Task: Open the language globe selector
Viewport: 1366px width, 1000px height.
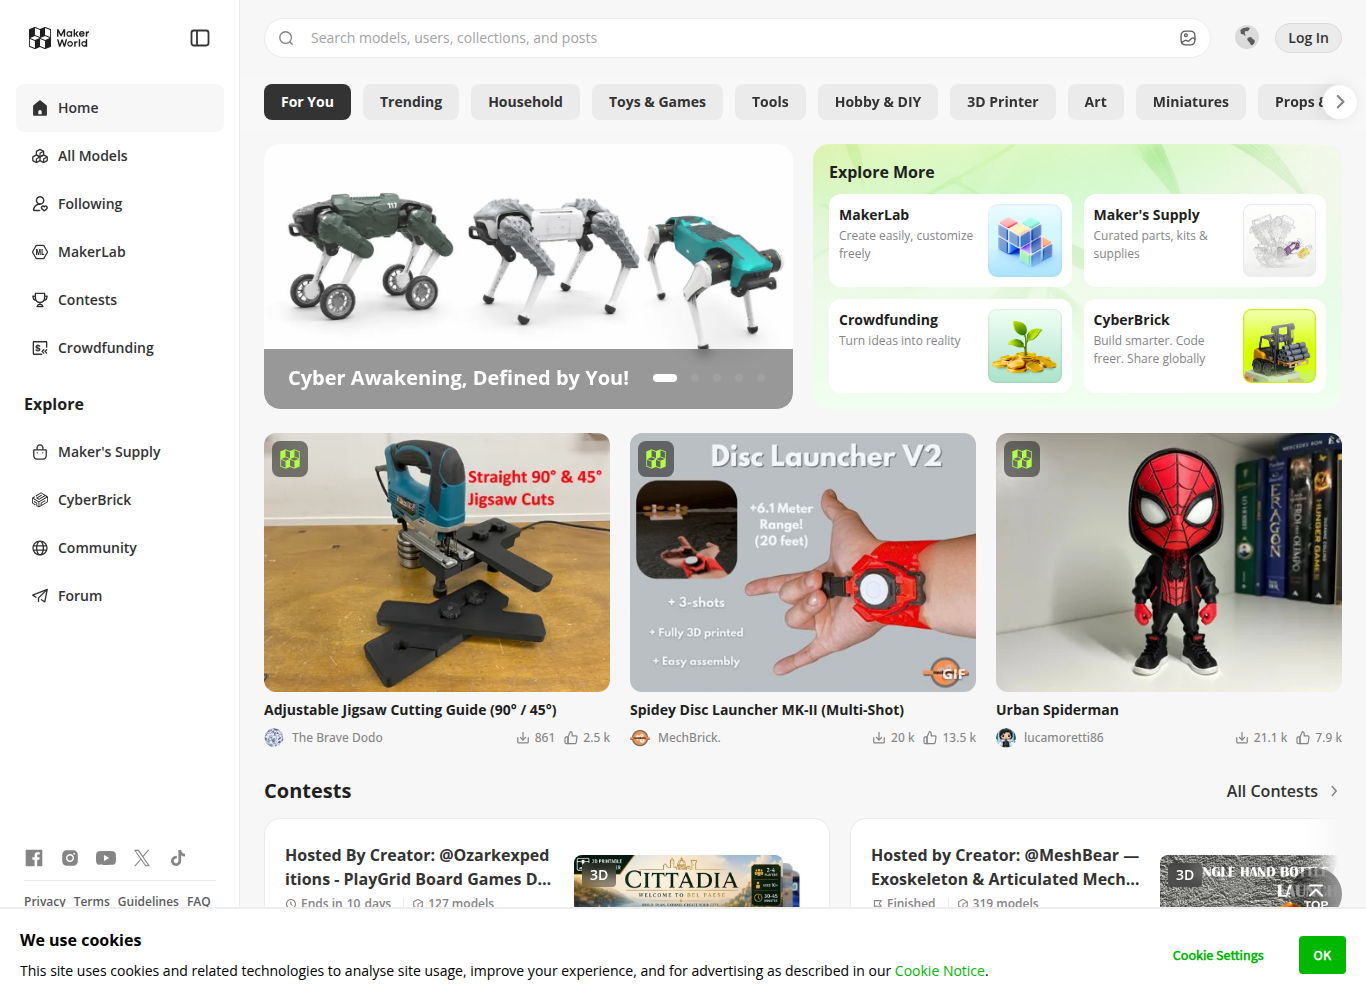Action: pos(1247,38)
